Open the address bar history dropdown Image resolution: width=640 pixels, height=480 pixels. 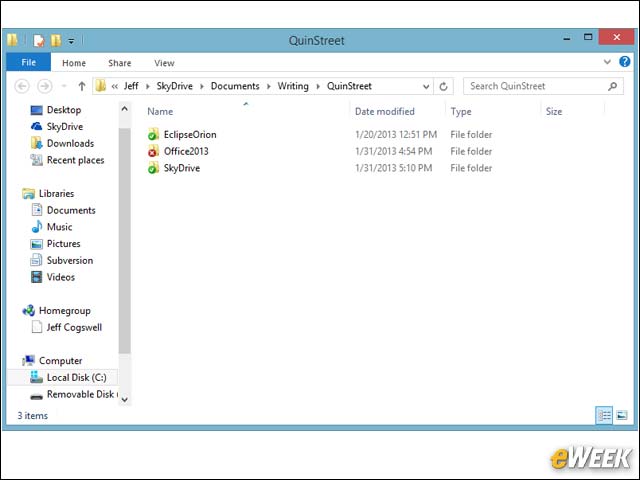coord(426,87)
